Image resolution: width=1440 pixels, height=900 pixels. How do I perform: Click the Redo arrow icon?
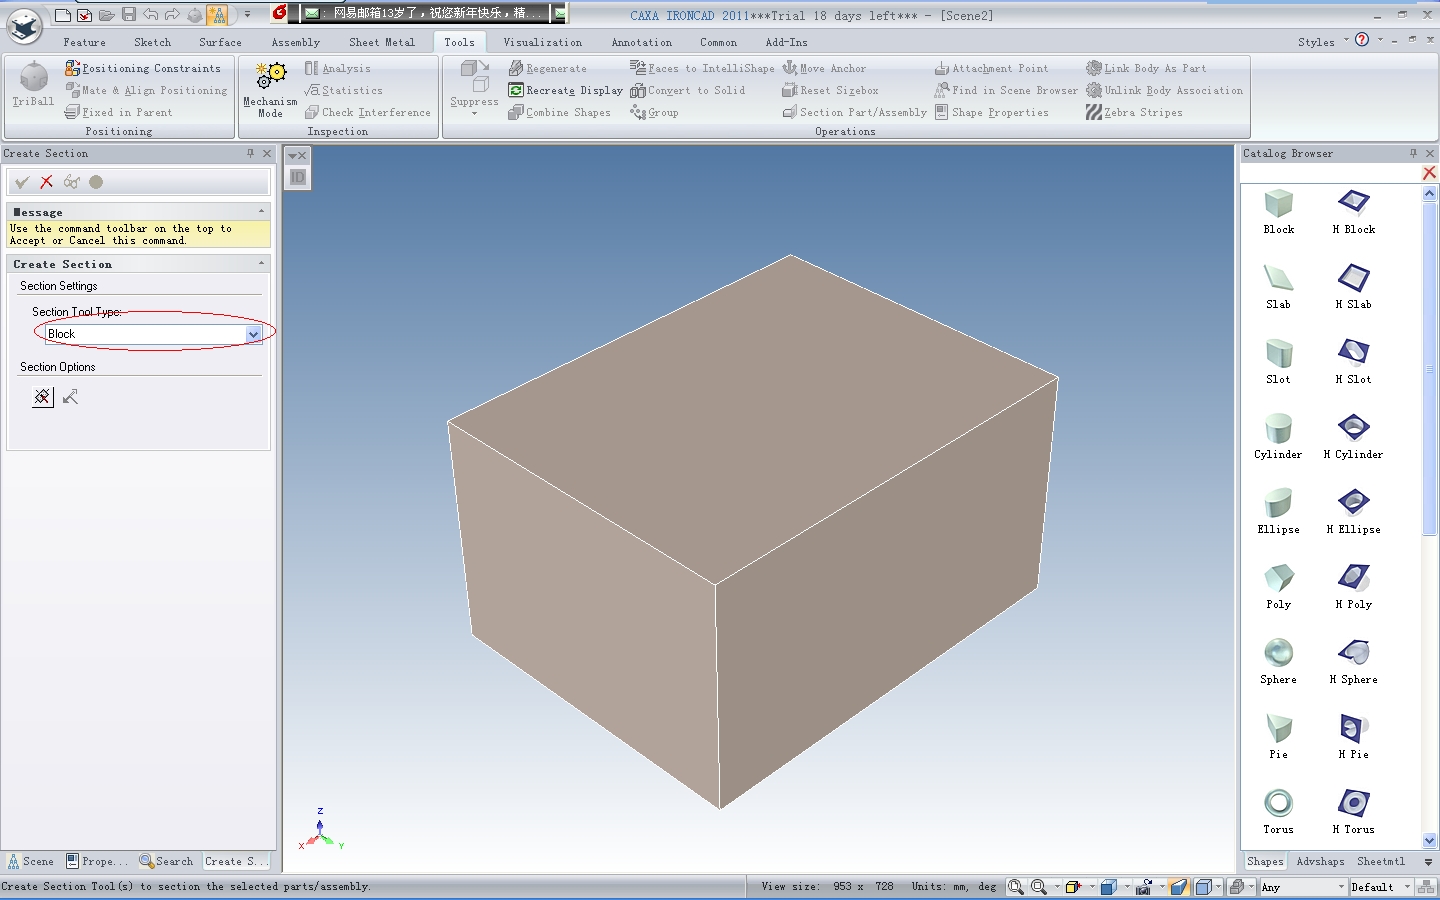[x=172, y=14]
